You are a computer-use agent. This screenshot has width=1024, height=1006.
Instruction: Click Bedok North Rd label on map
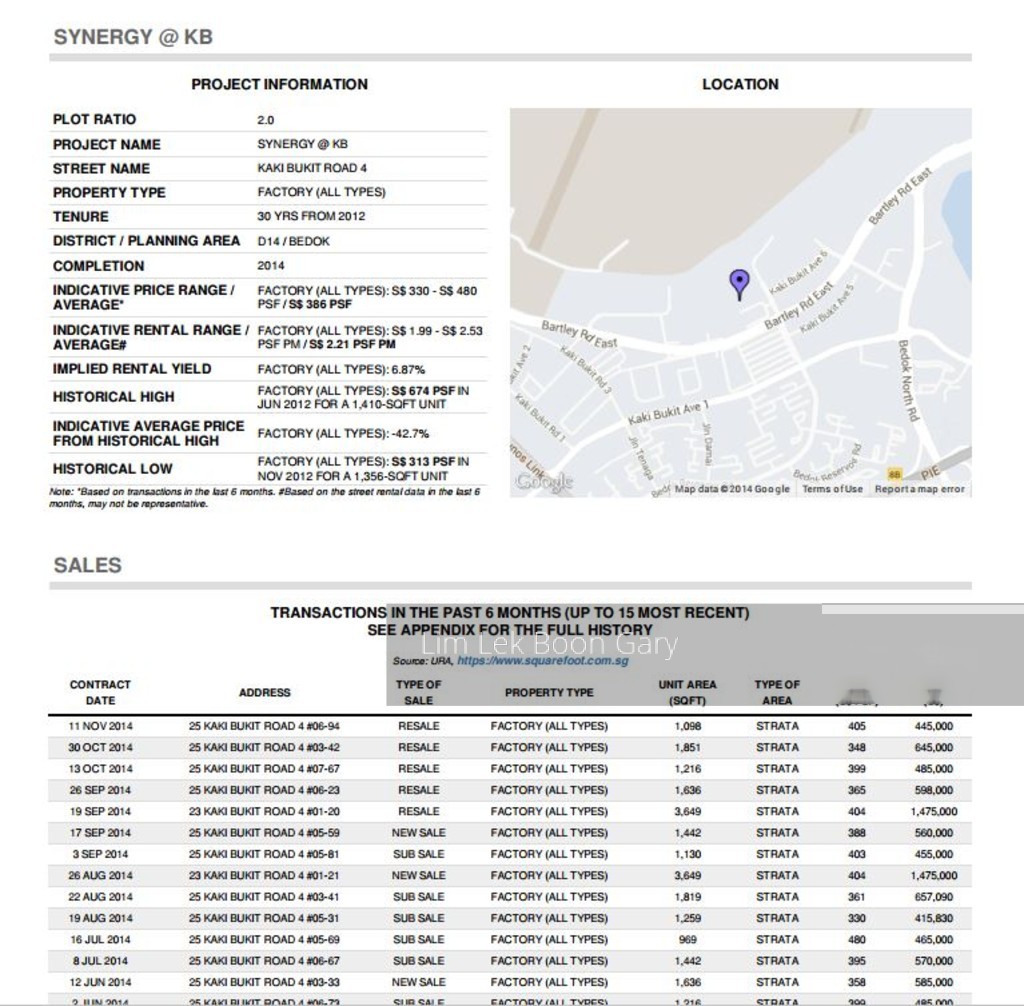(908, 380)
